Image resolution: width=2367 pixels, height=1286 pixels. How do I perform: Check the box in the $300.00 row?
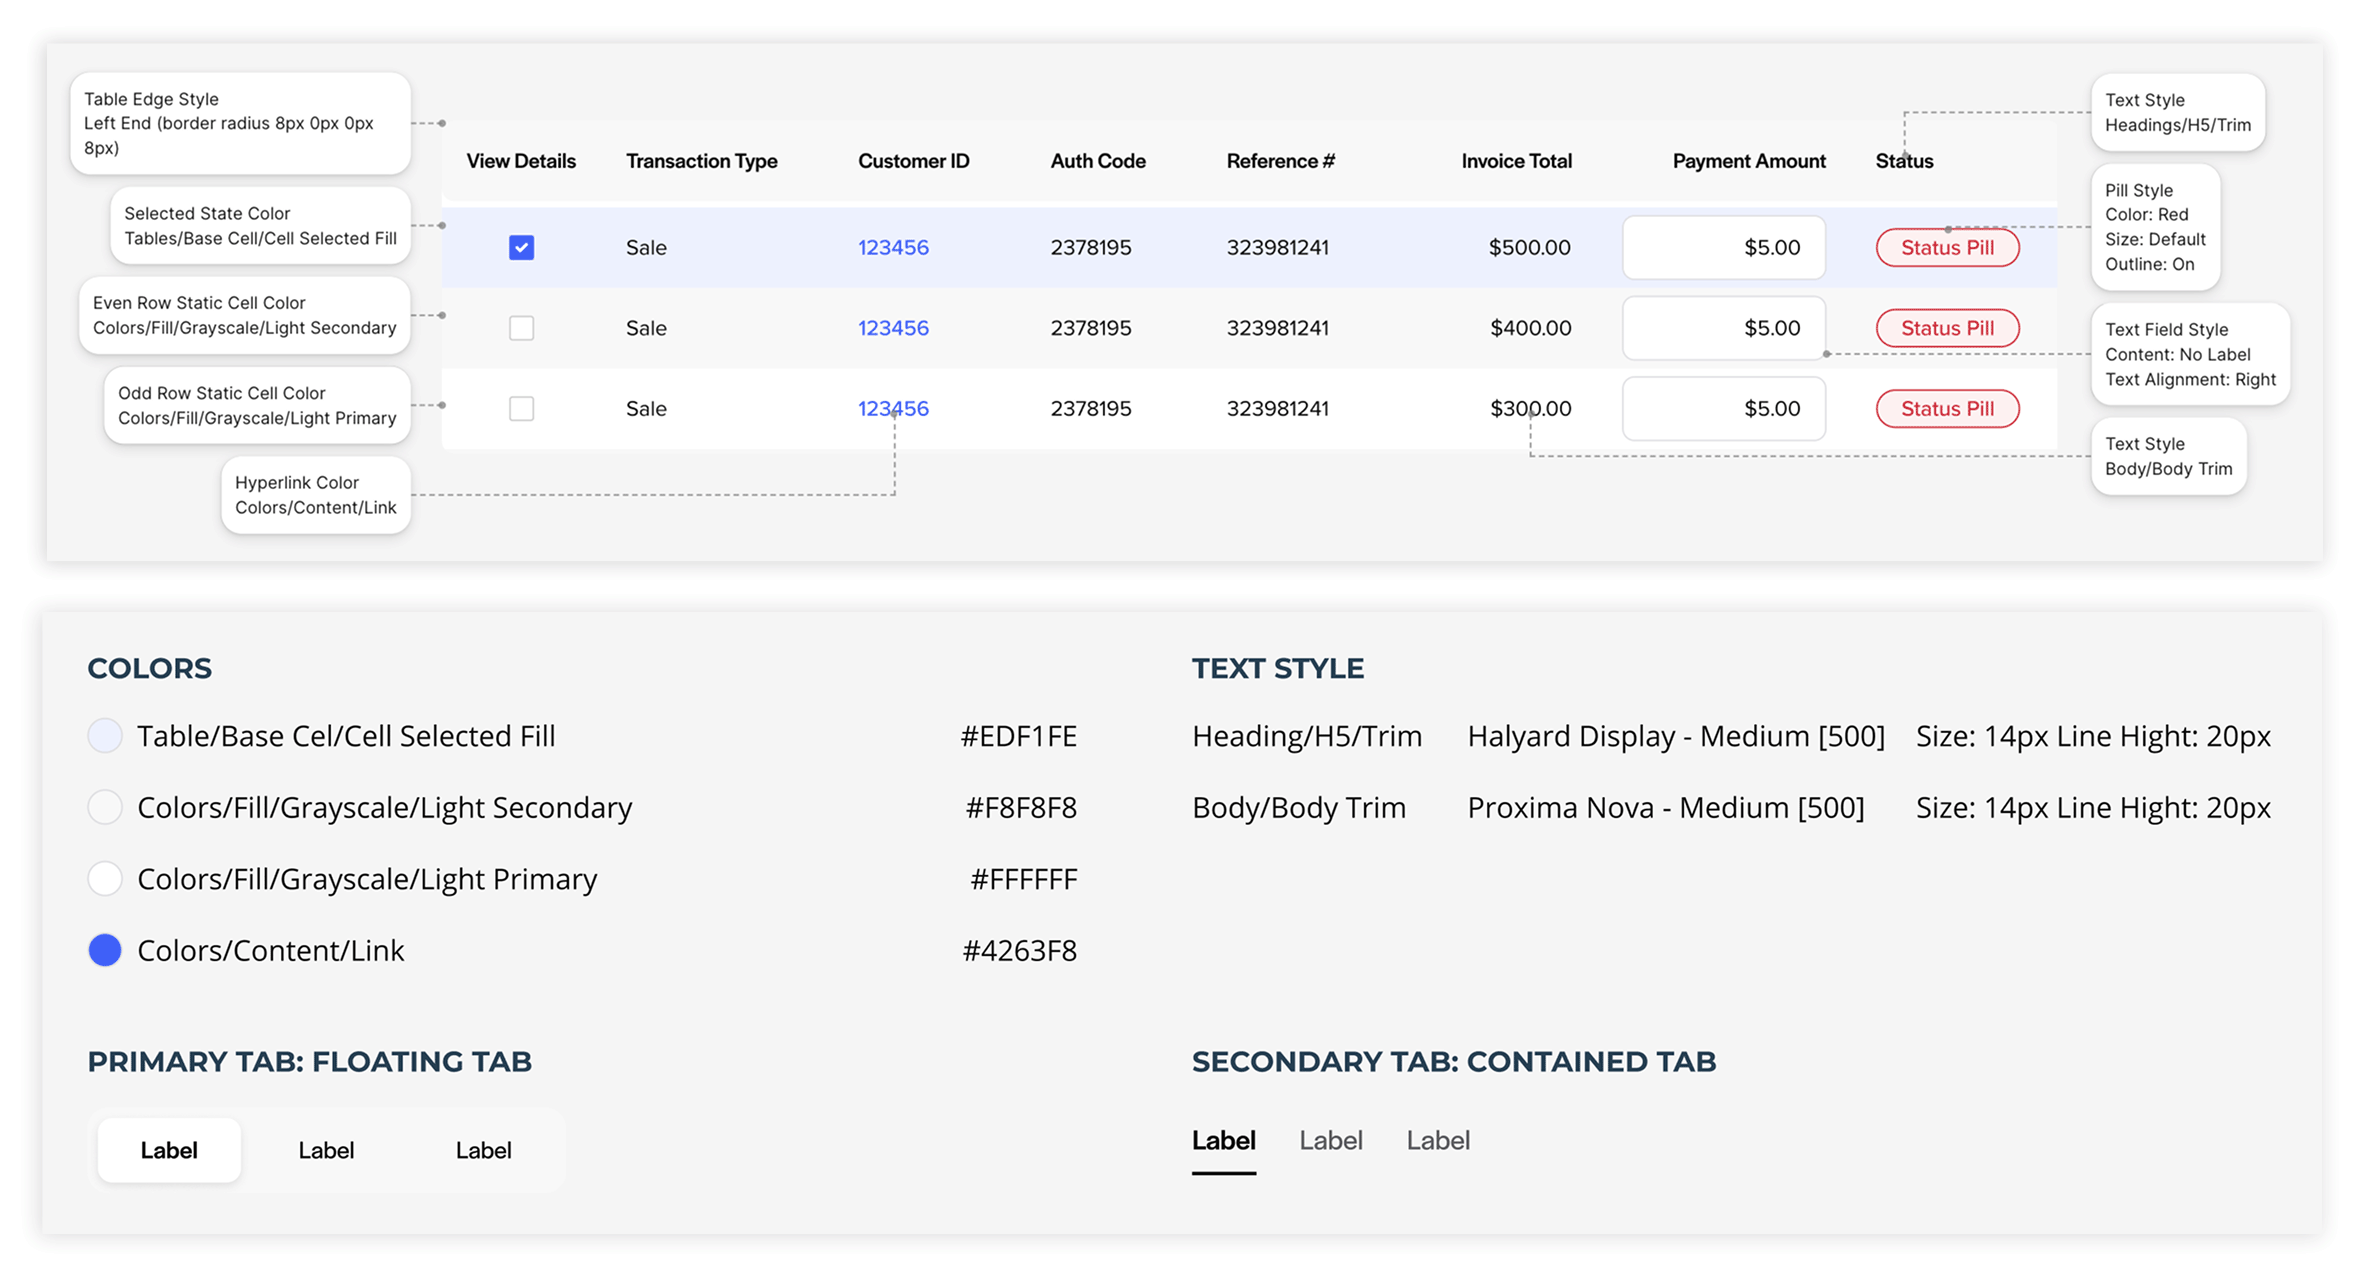[x=521, y=408]
